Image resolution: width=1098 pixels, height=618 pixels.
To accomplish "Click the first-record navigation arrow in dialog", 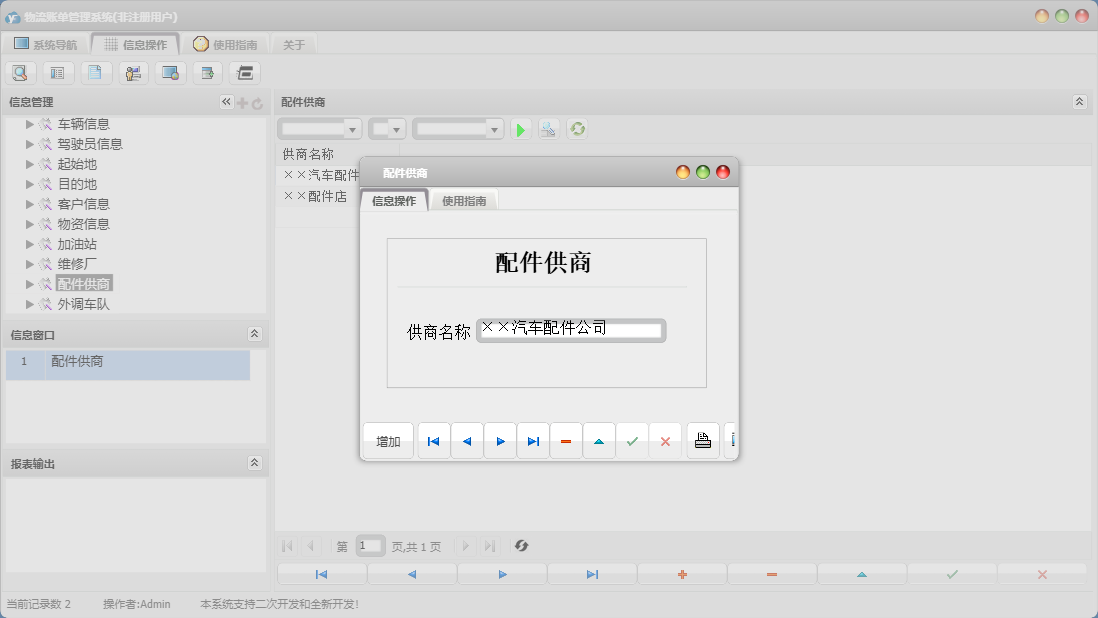I will (432, 440).
